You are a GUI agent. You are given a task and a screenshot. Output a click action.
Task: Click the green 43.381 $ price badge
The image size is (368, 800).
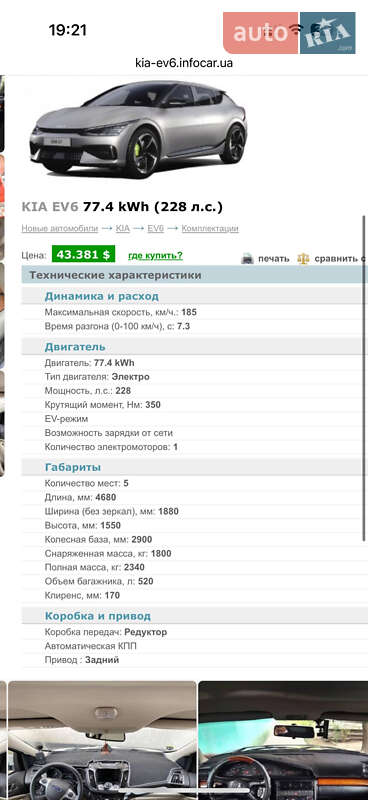(x=83, y=255)
